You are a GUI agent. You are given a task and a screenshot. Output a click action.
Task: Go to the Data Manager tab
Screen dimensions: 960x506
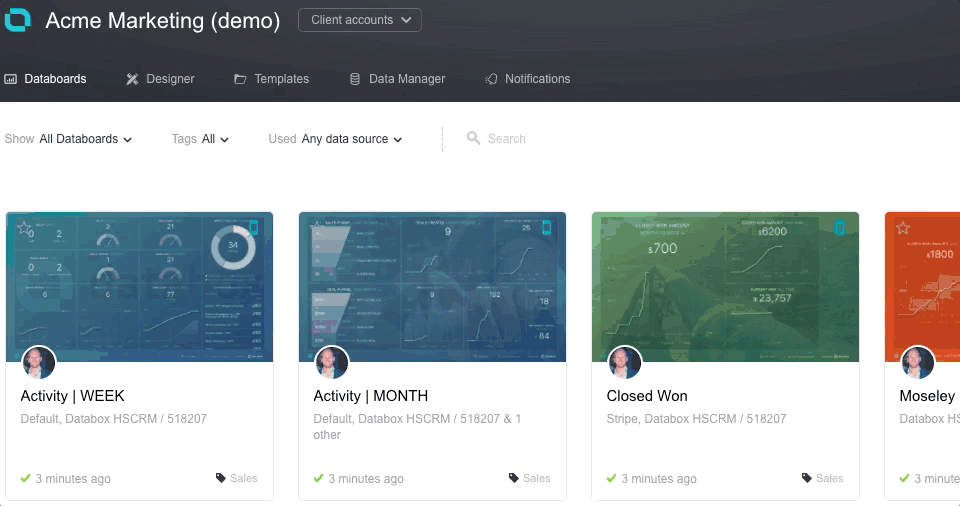click(397, 79)
